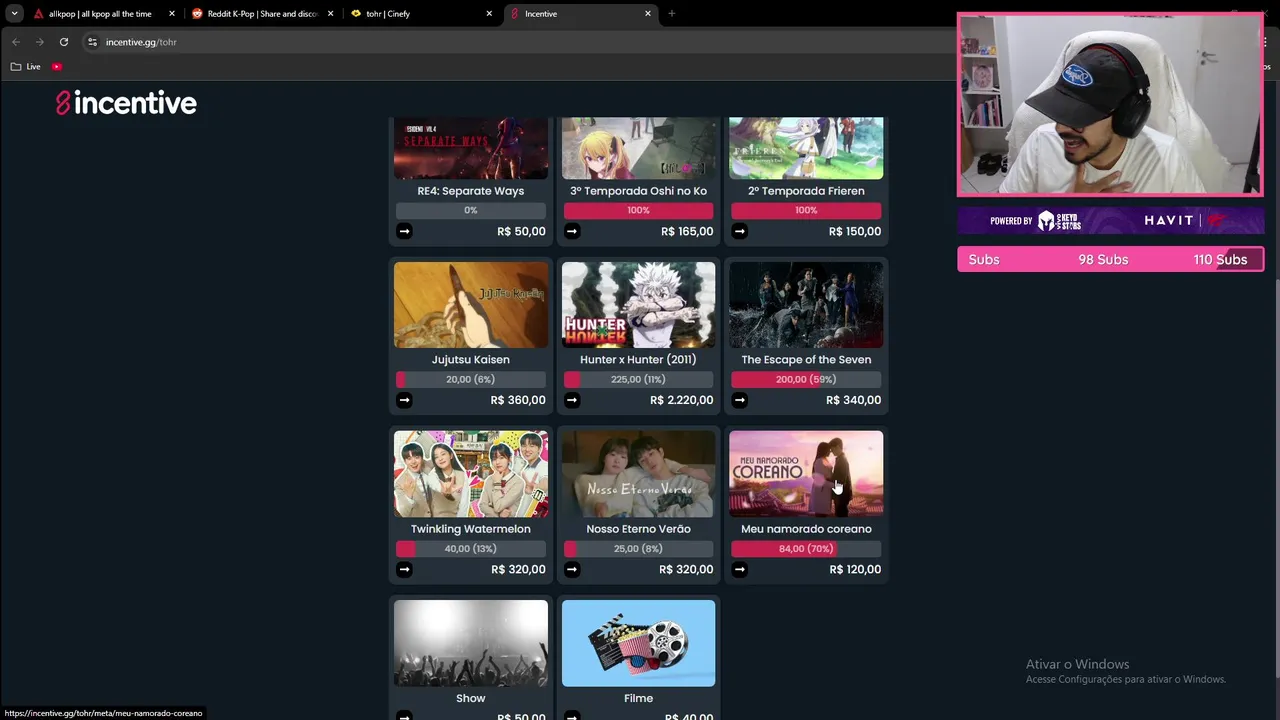The width and height of the screenshot is (1280, 720).
Task: Click arrow icon under 3º Temporada Oshi no Ko
Action: click(572, 231)
